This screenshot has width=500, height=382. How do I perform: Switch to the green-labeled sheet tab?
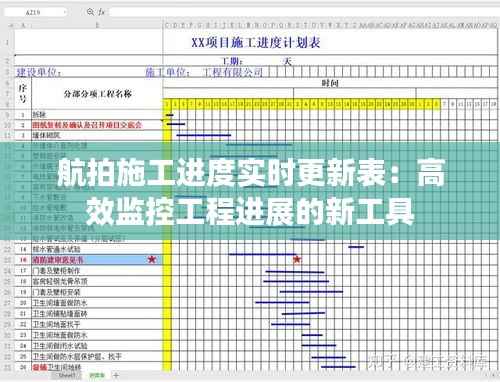(x=97, y=375)
